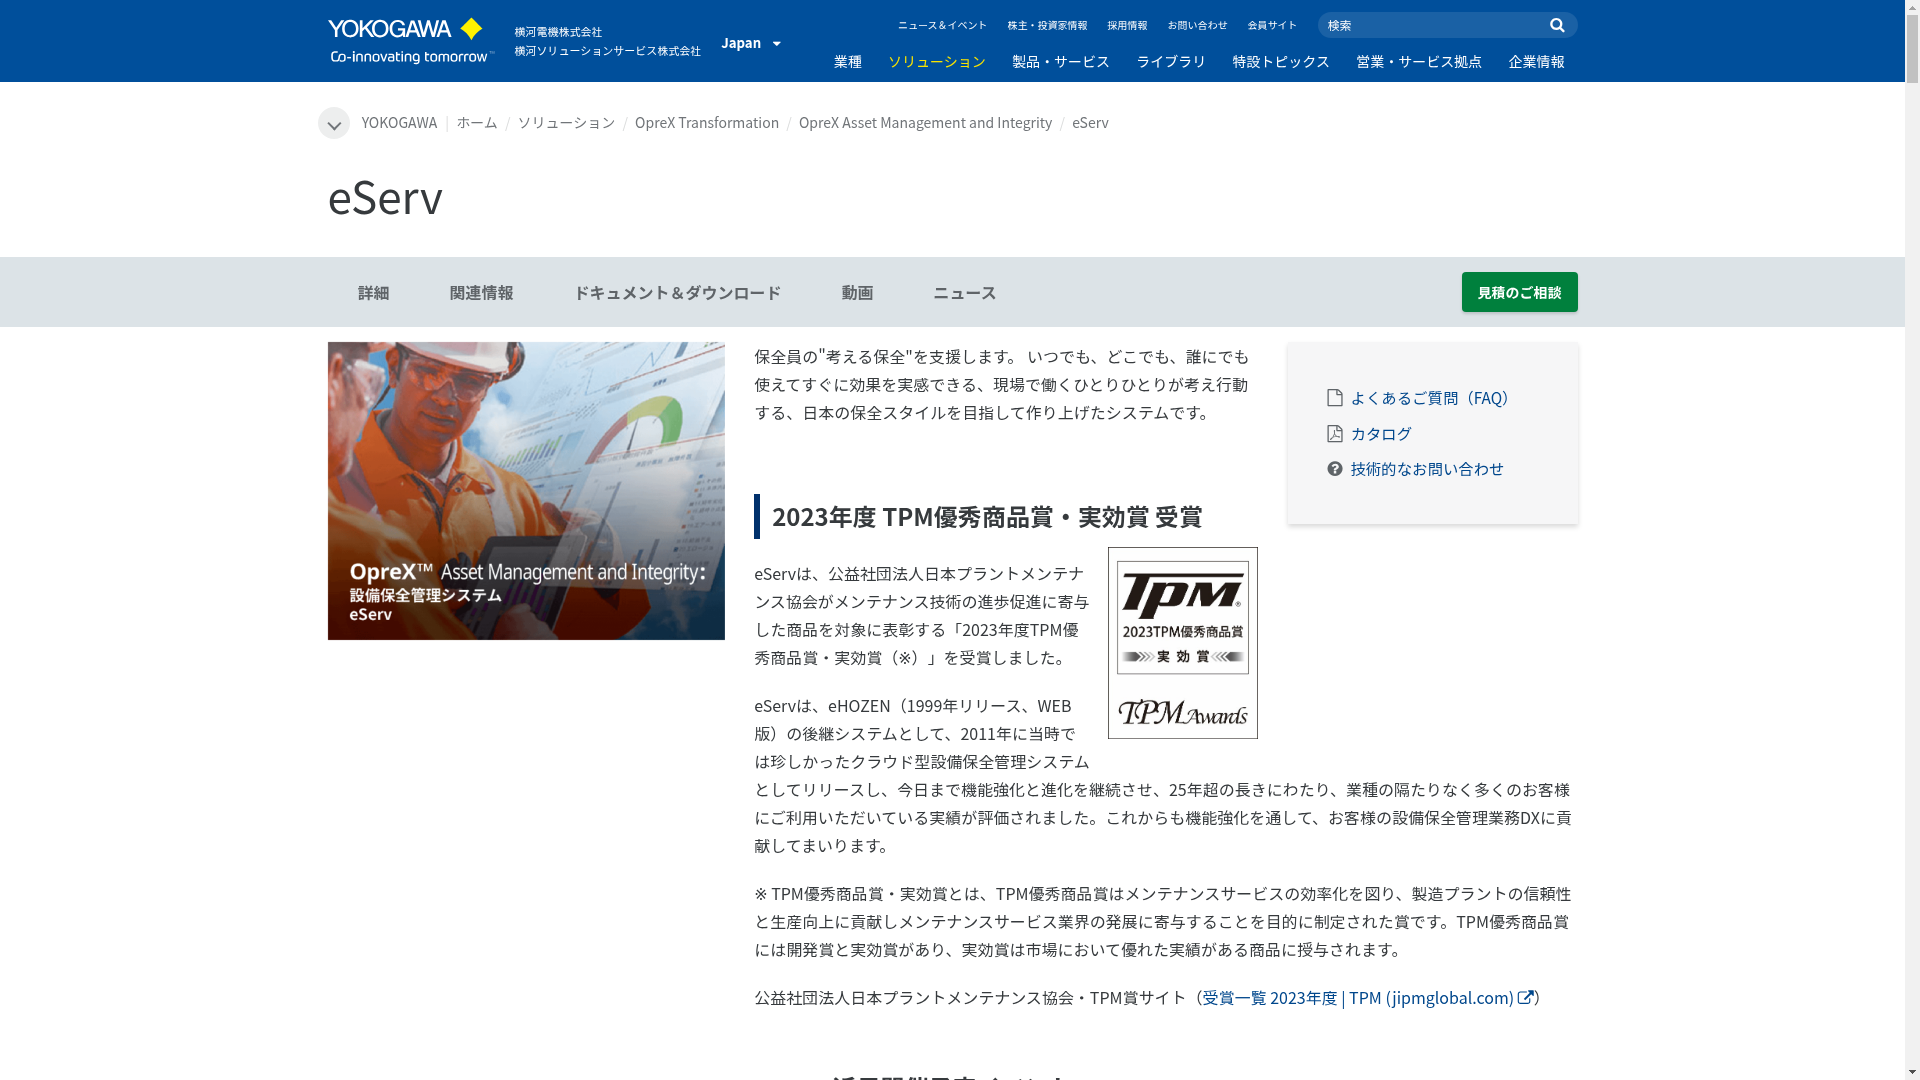Click eServ at the end of breadcrumb
The image size is (1920, 1080).
click(1090, 123)
